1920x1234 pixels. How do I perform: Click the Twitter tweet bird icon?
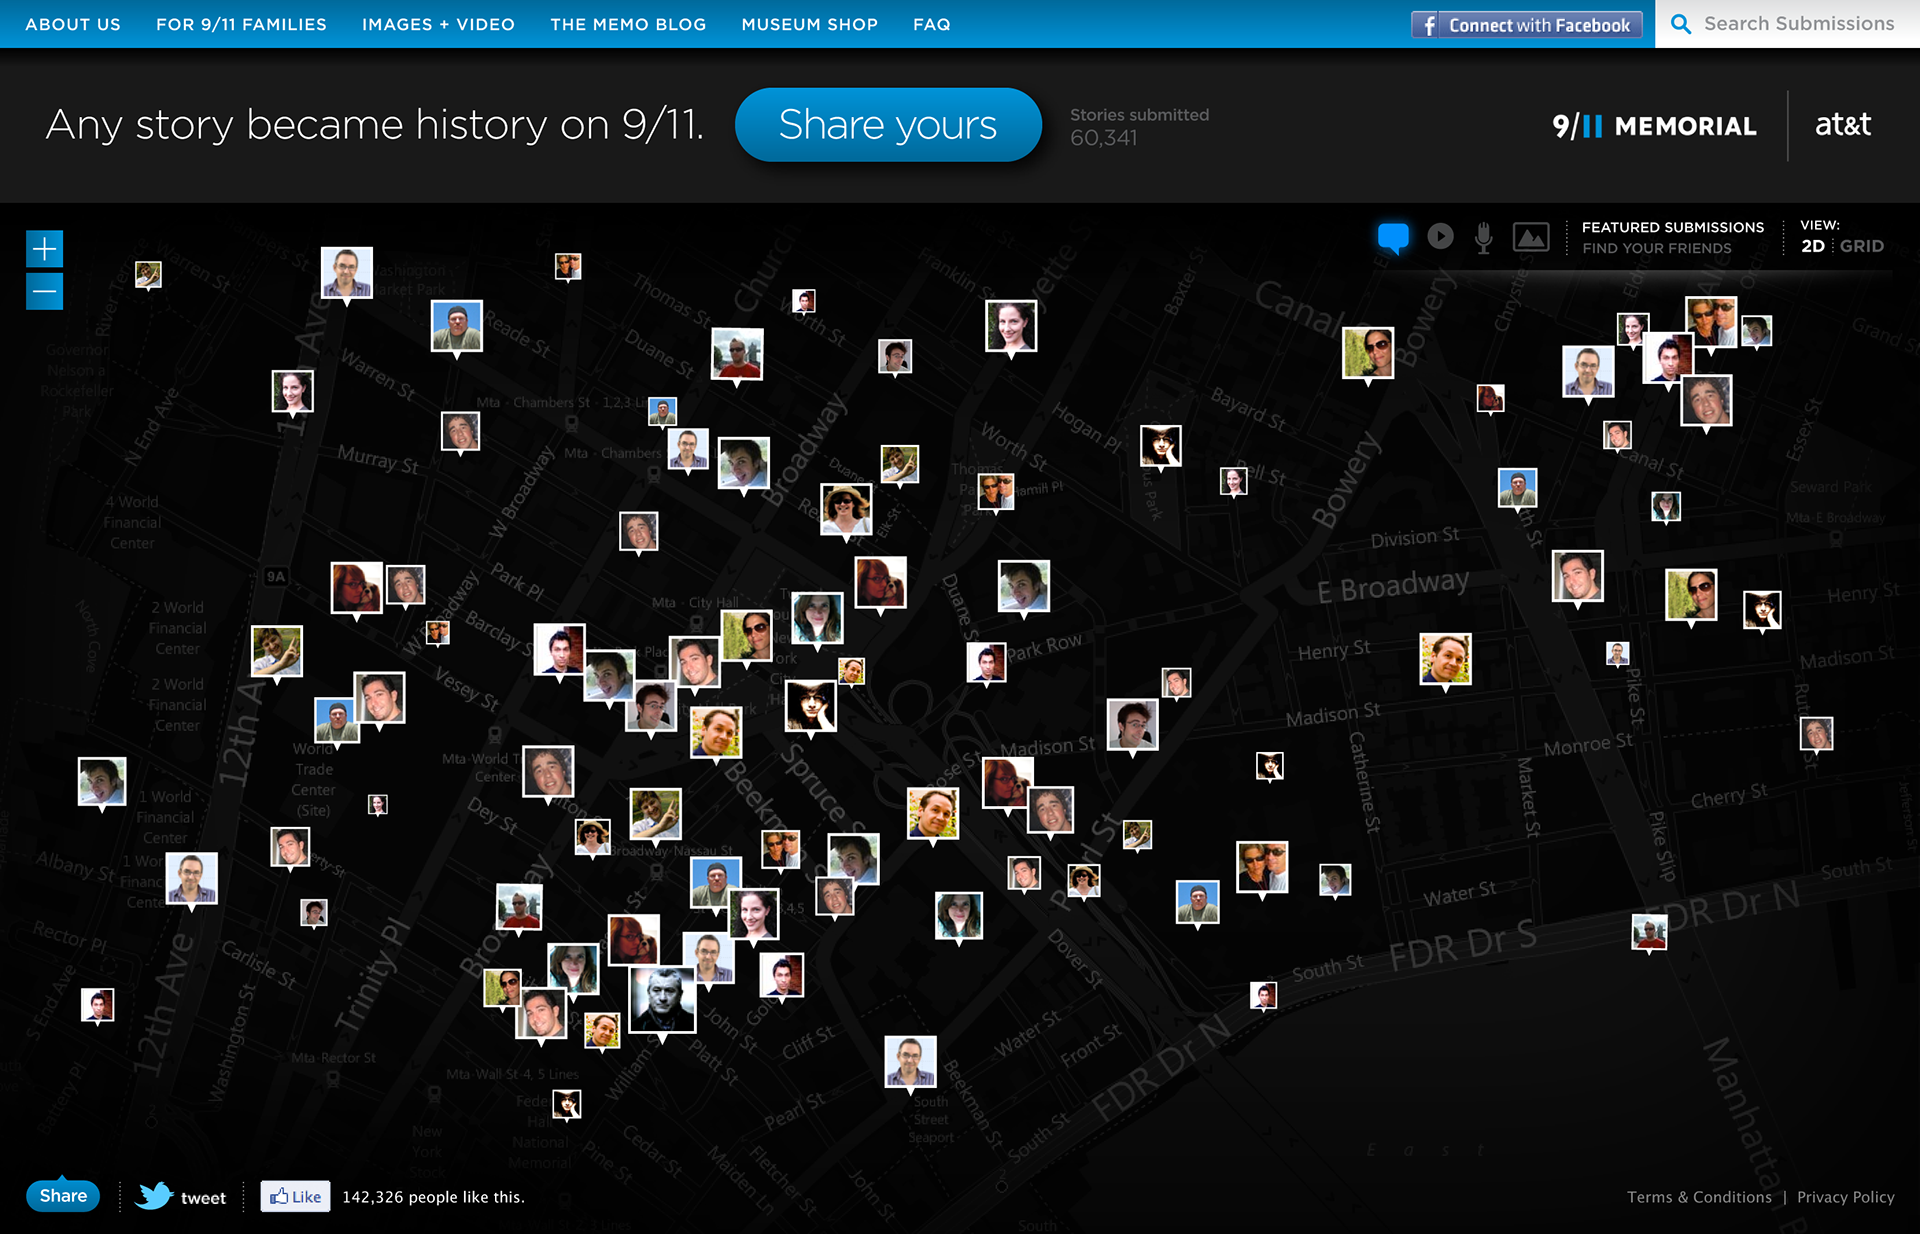(155, 1196)
